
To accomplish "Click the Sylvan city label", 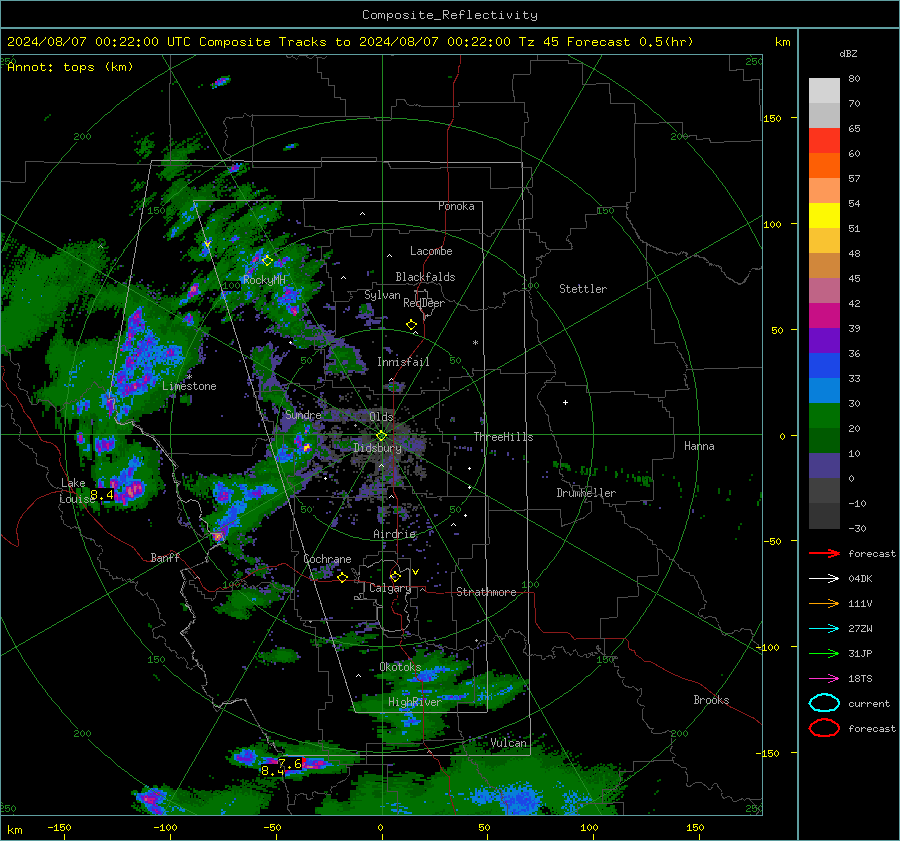I will coord(382,295).
